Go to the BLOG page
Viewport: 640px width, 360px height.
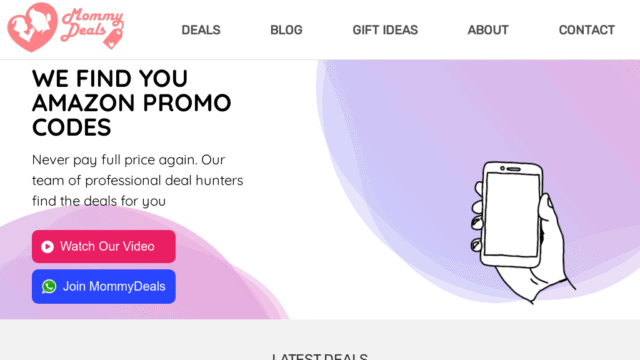click(286, 30)
